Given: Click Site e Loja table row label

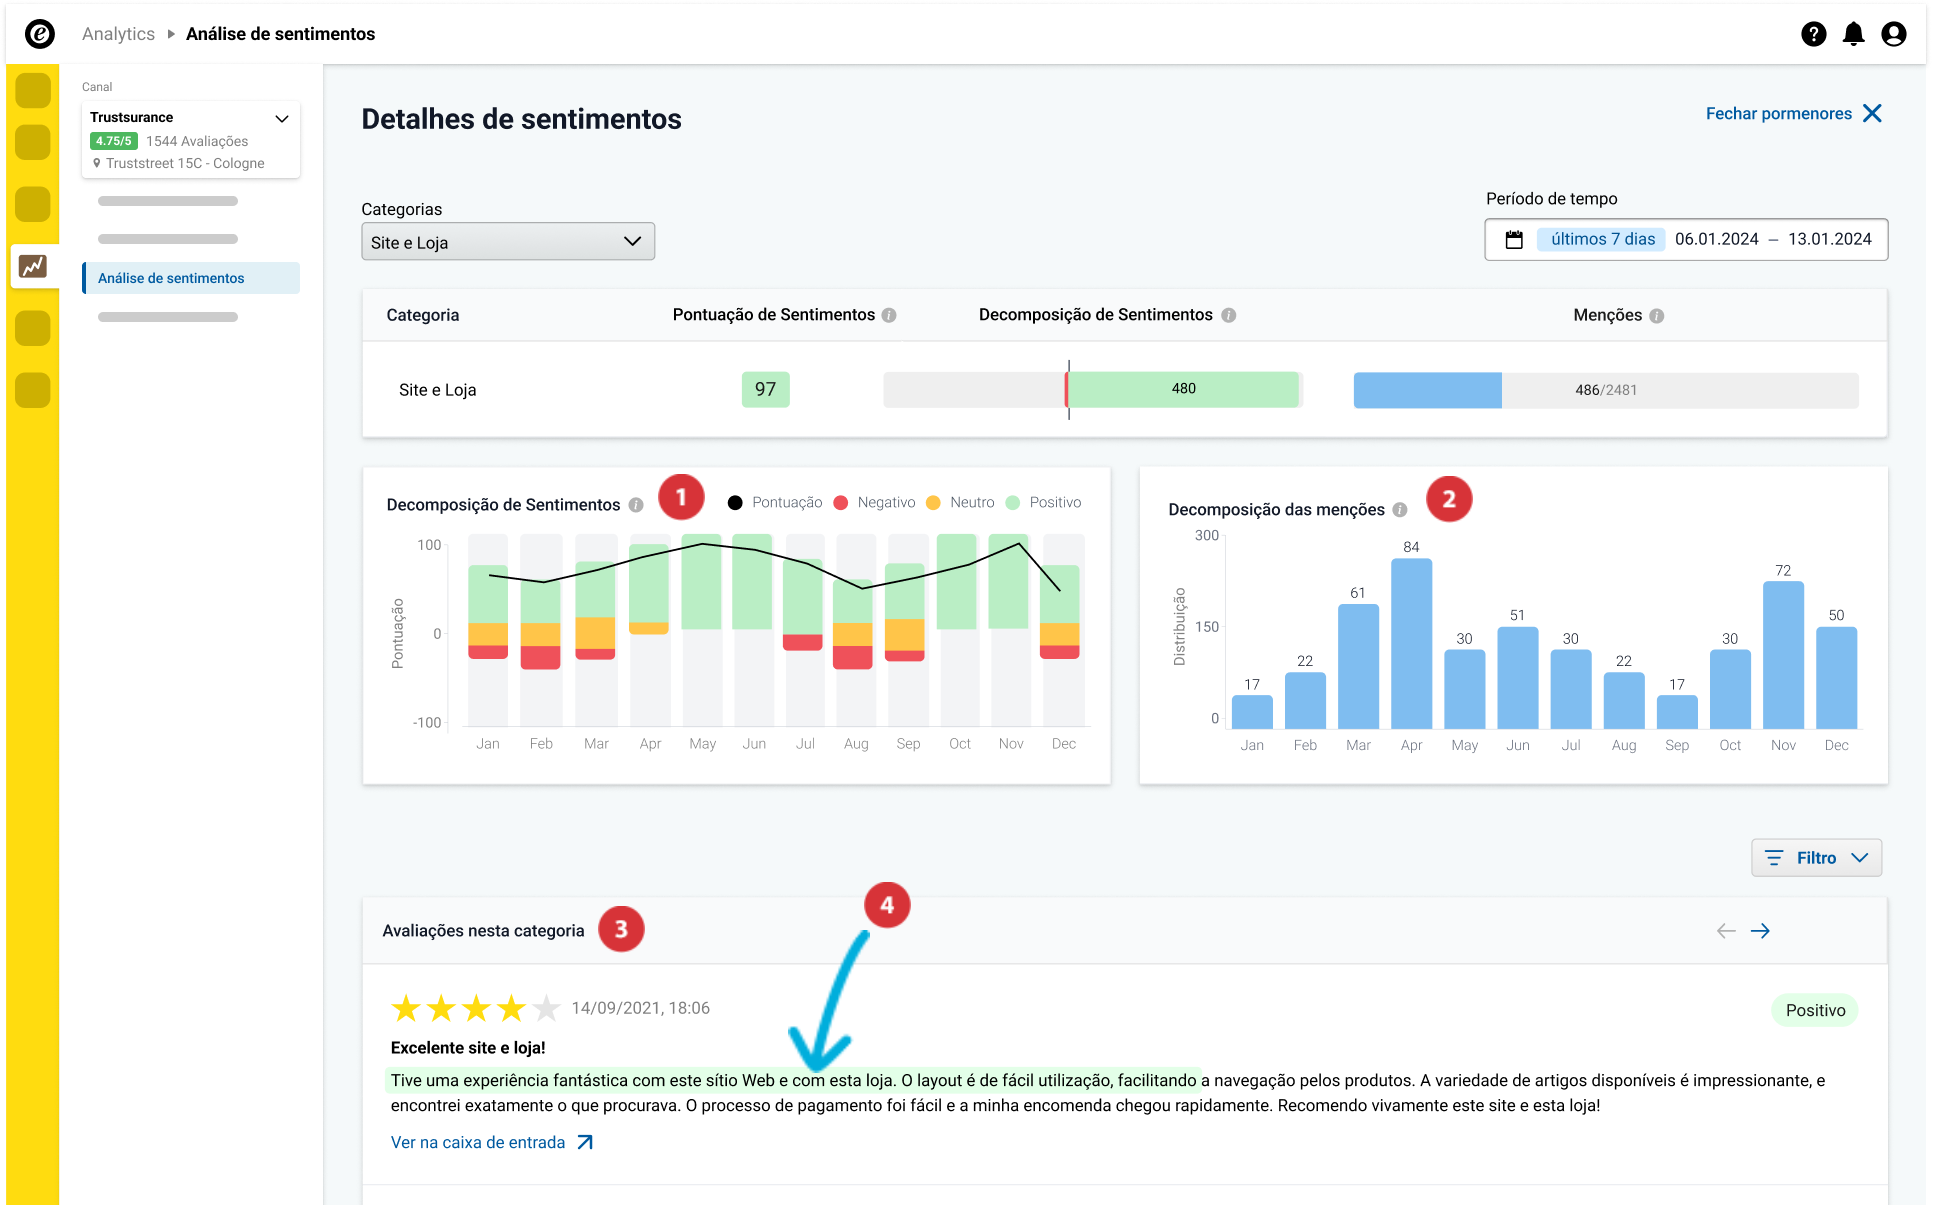Looking at the screenshot, I should [437, 390].
